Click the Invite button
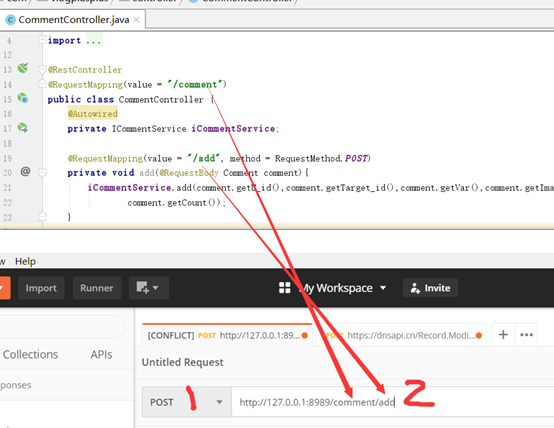Image resolution: width=554 pixels, height=428 pixels. 430,288
